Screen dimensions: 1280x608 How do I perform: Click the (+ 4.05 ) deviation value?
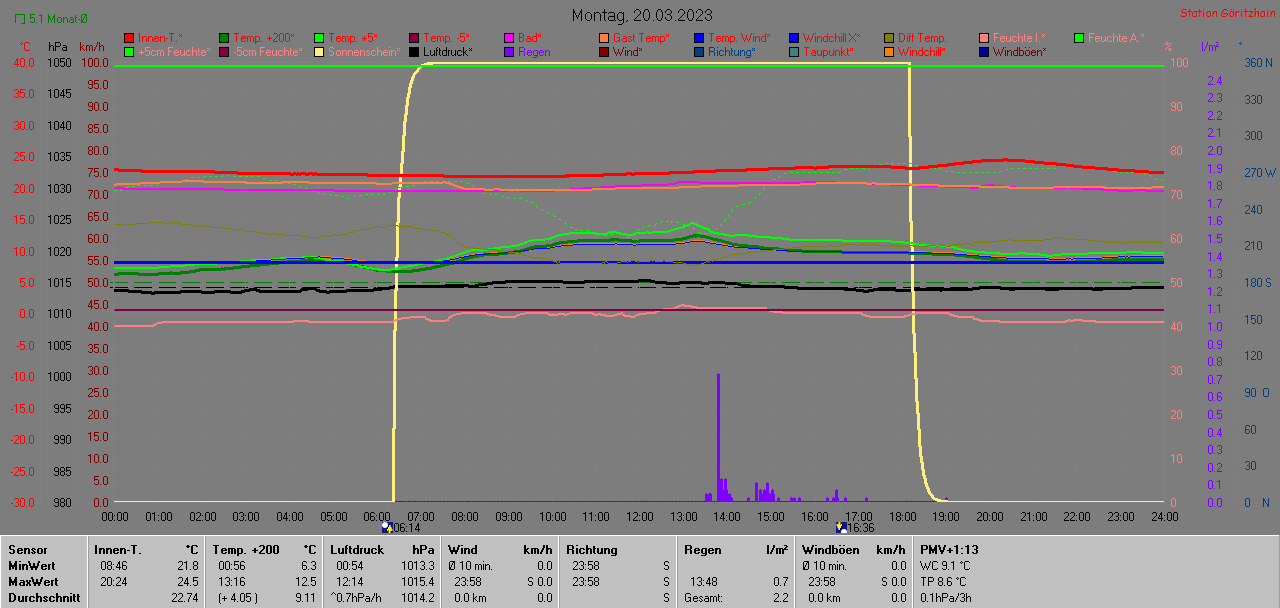point(239,597)
